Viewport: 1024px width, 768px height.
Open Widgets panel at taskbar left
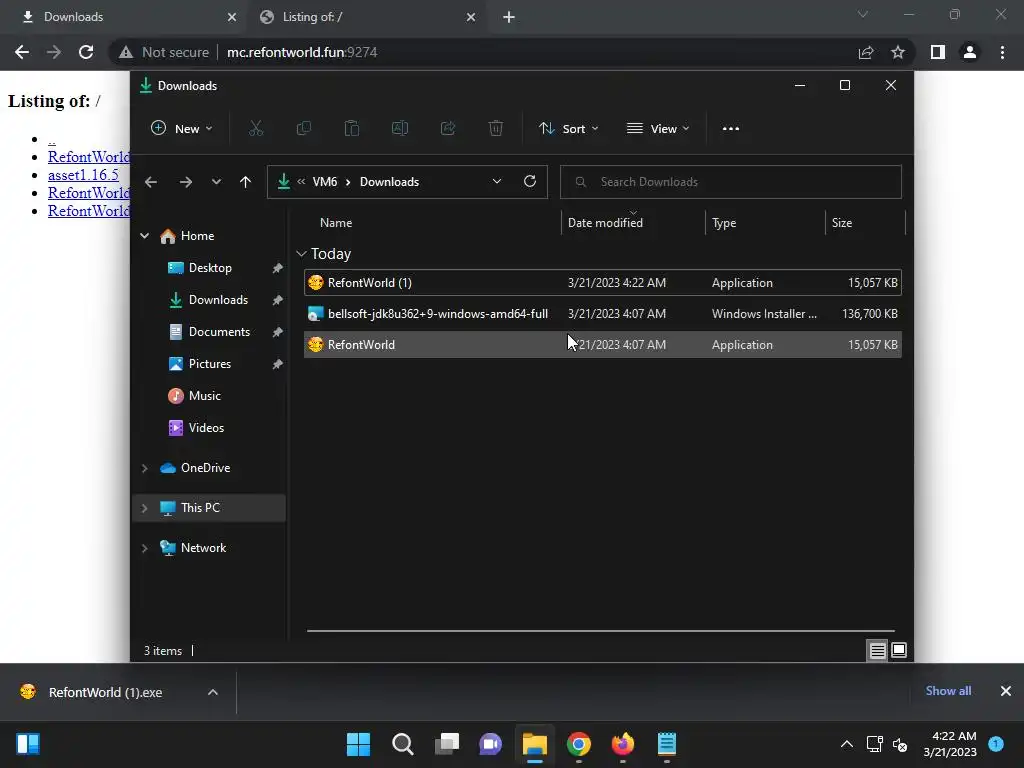28,744
